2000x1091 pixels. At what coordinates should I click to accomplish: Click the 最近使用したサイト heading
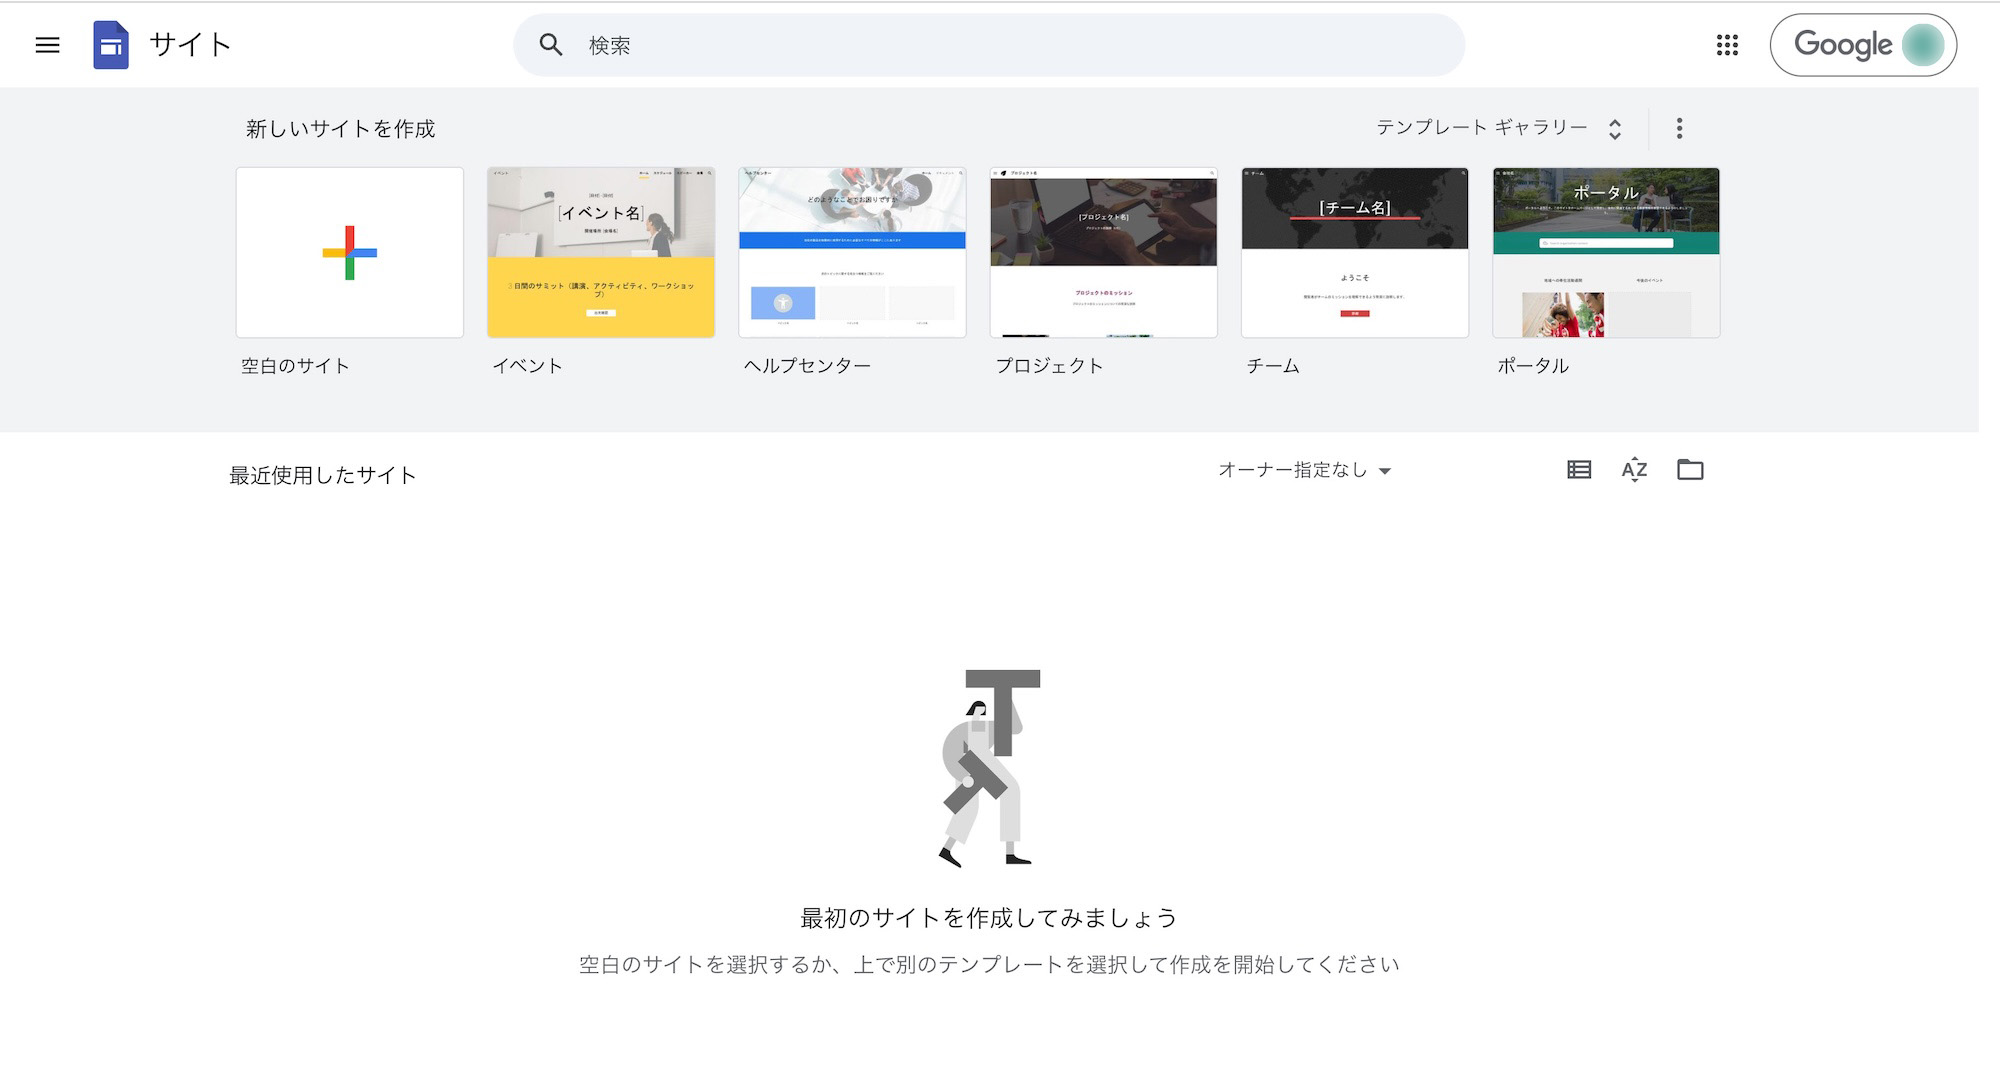[322, 475]
